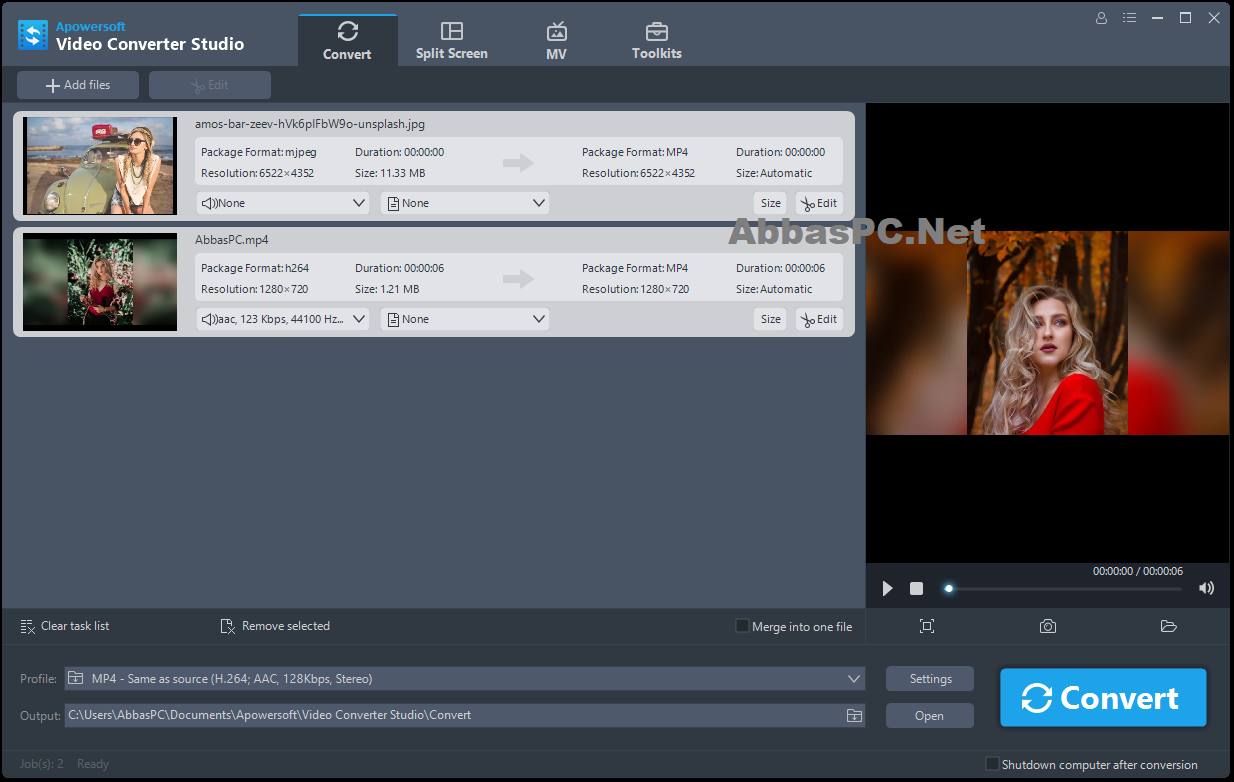Enter full screen preview mode
Image resolution: width=1234 pixels, height=782 pixels.
point(927,626)
